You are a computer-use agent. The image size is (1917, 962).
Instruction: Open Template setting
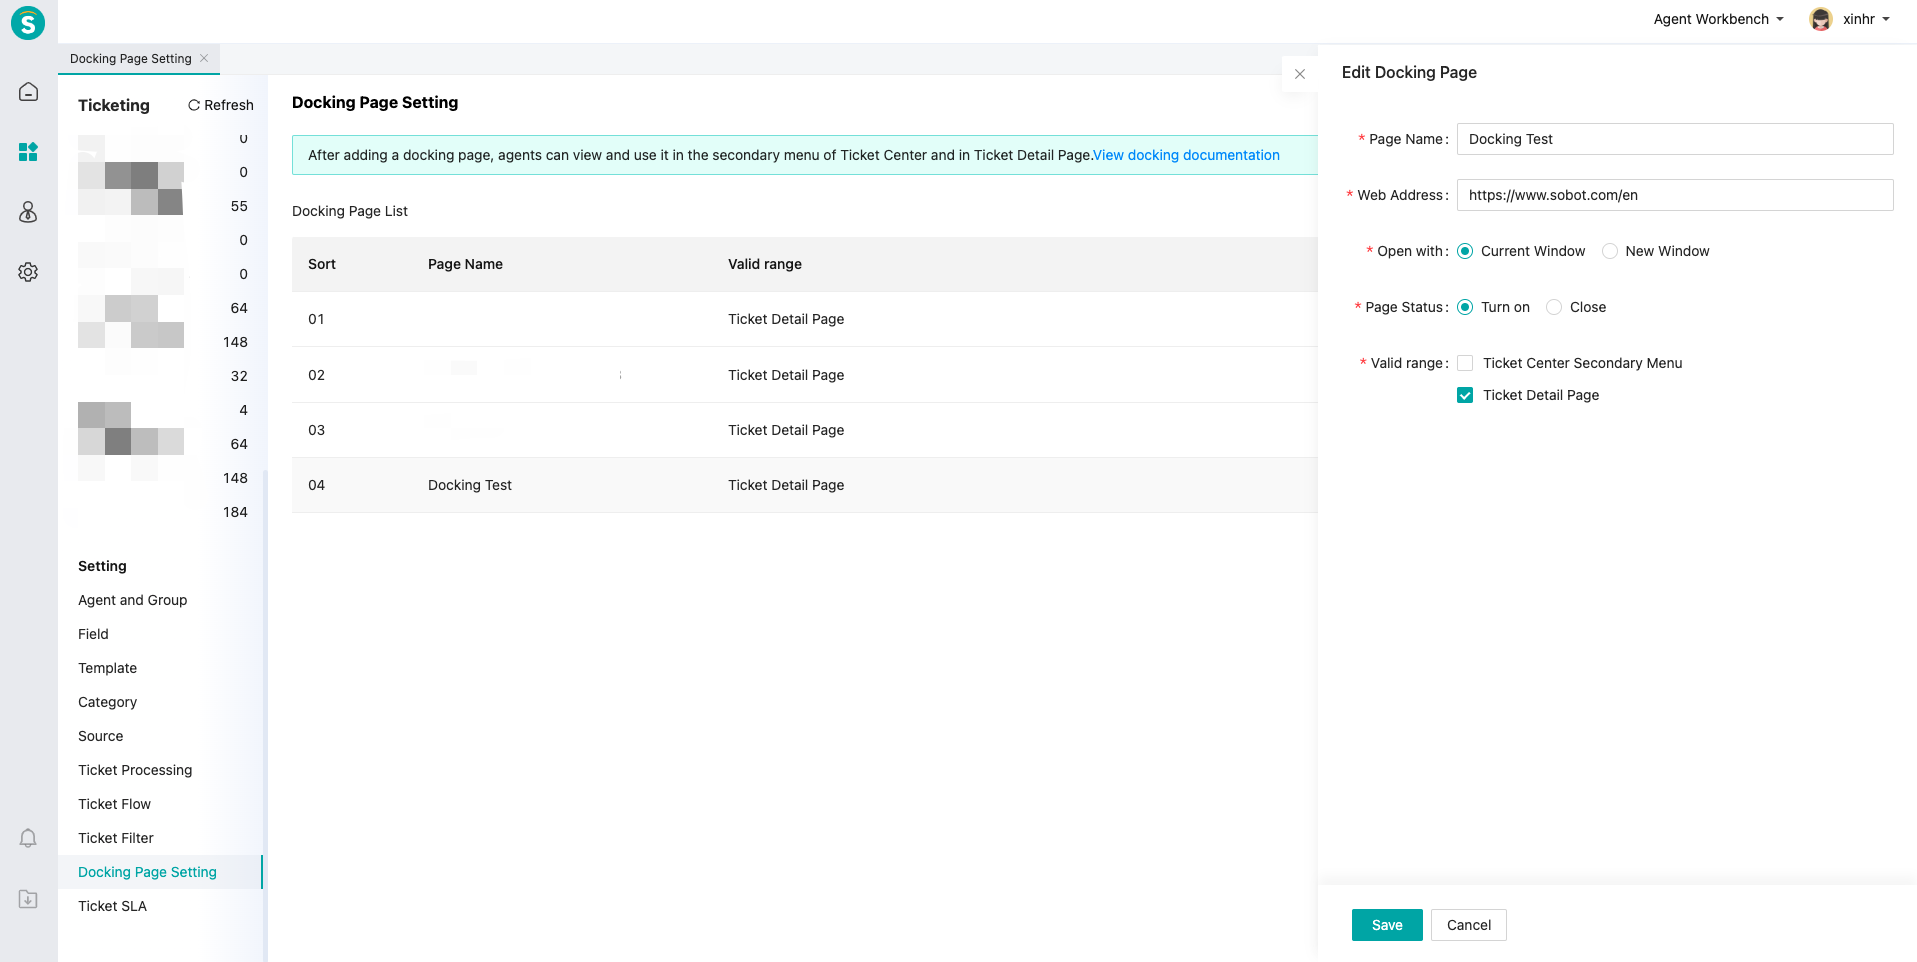click(x=108, y=668)
